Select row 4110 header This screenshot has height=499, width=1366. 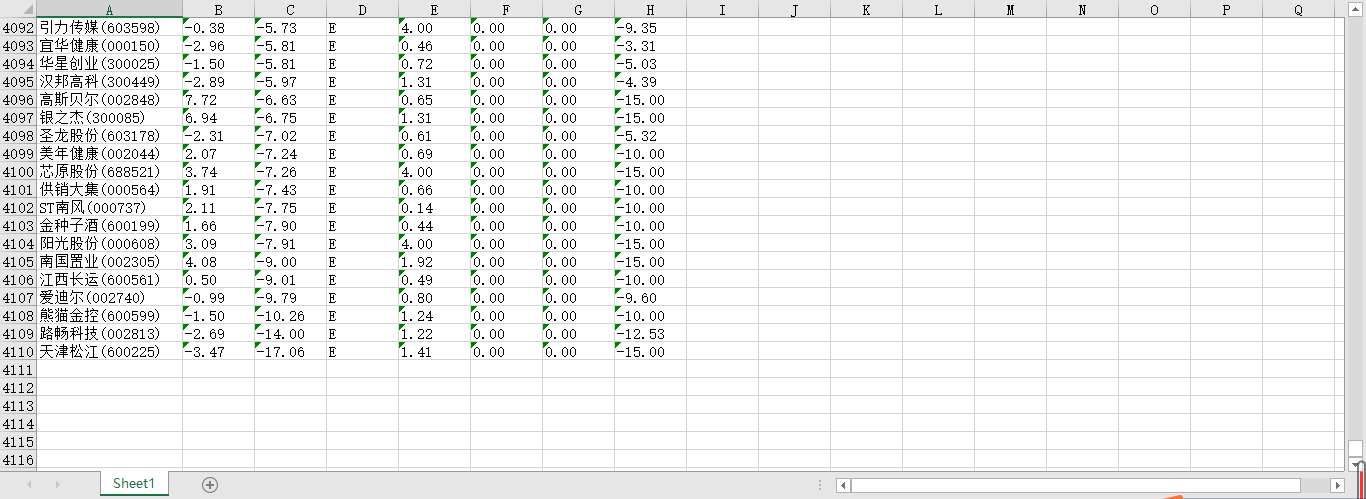pyautogui.click(x=18, y=352)
